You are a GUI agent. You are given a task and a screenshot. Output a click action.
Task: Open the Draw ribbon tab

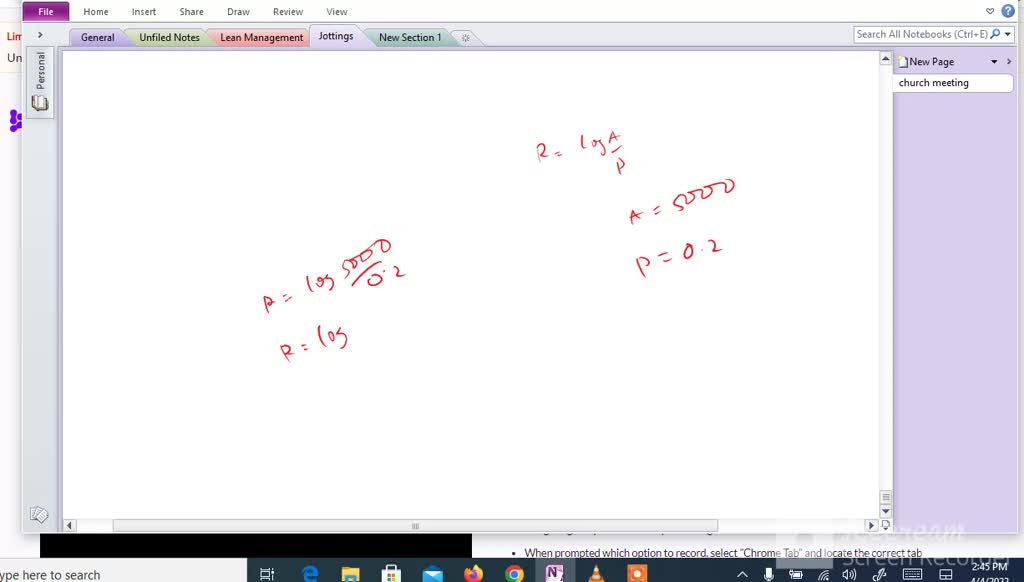click(238, 11)
